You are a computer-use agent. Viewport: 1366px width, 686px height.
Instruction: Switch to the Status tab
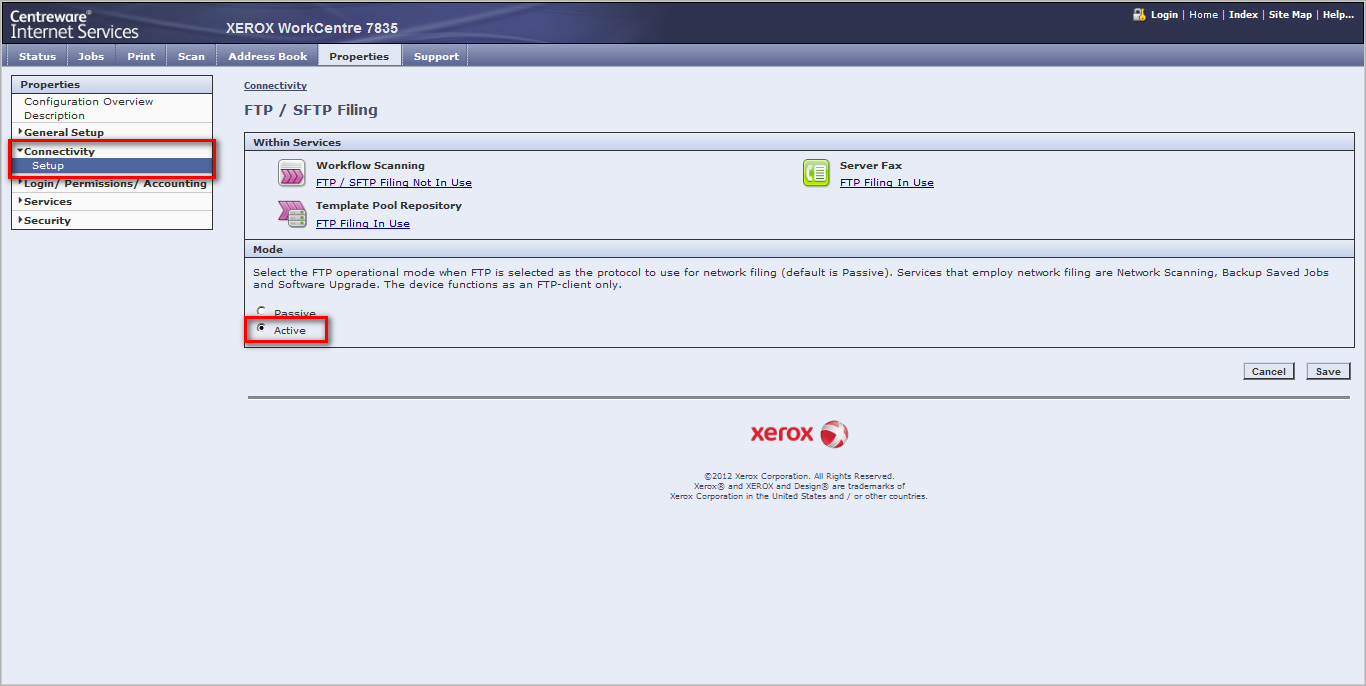(x=37, y=57)
